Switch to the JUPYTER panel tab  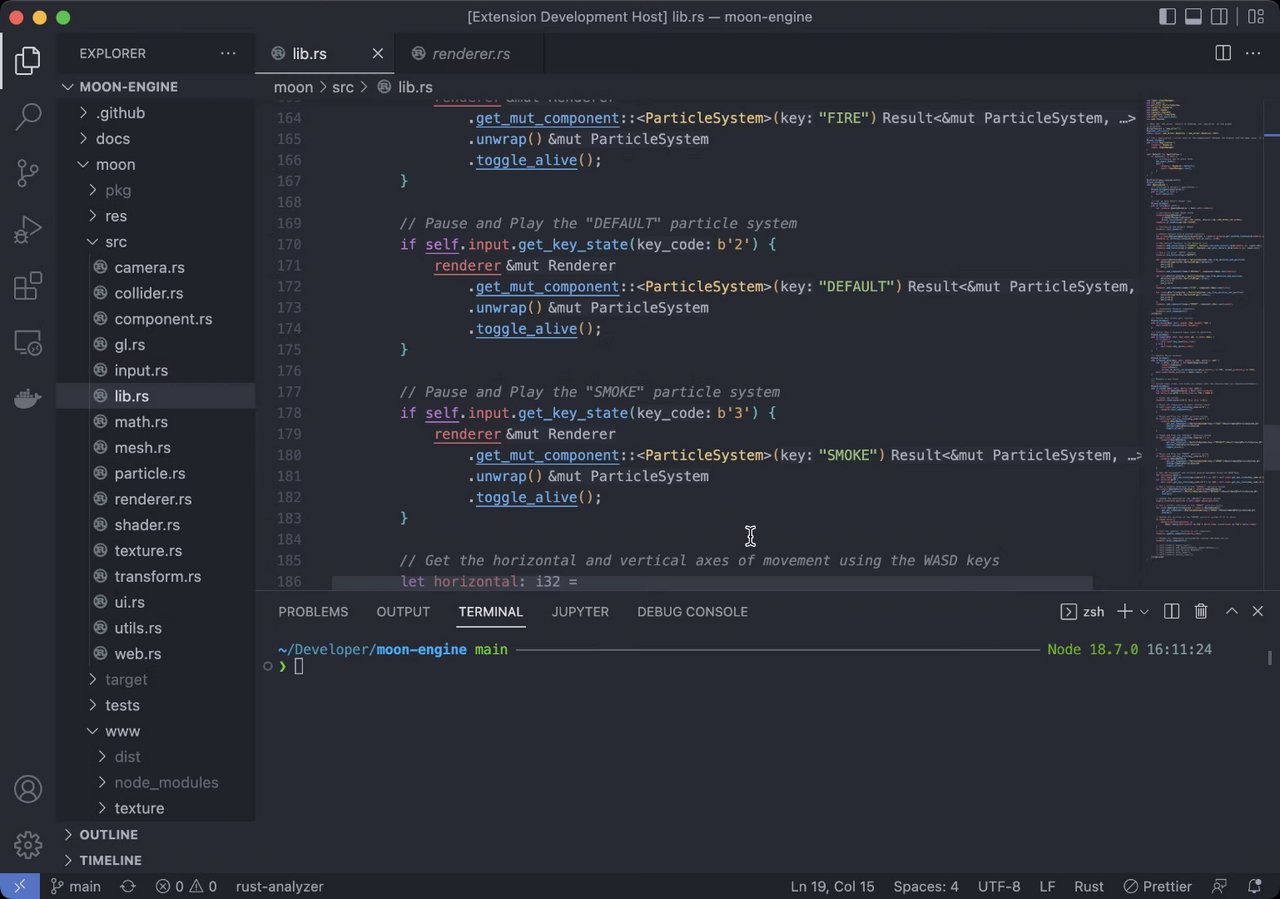click(x=580, y=611)
